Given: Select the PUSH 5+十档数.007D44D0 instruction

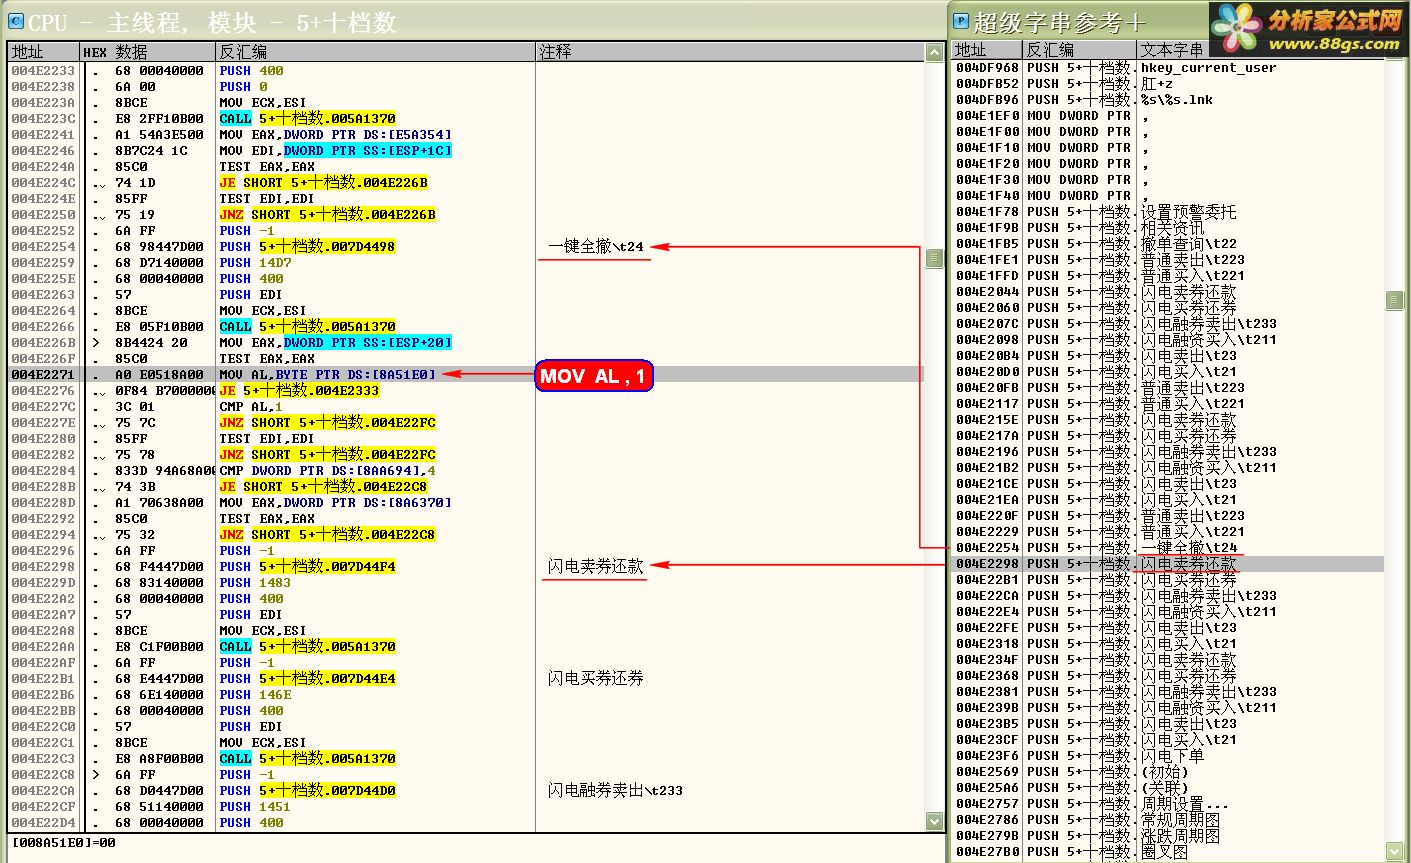Looking at the screenshot, I should 307,791.
